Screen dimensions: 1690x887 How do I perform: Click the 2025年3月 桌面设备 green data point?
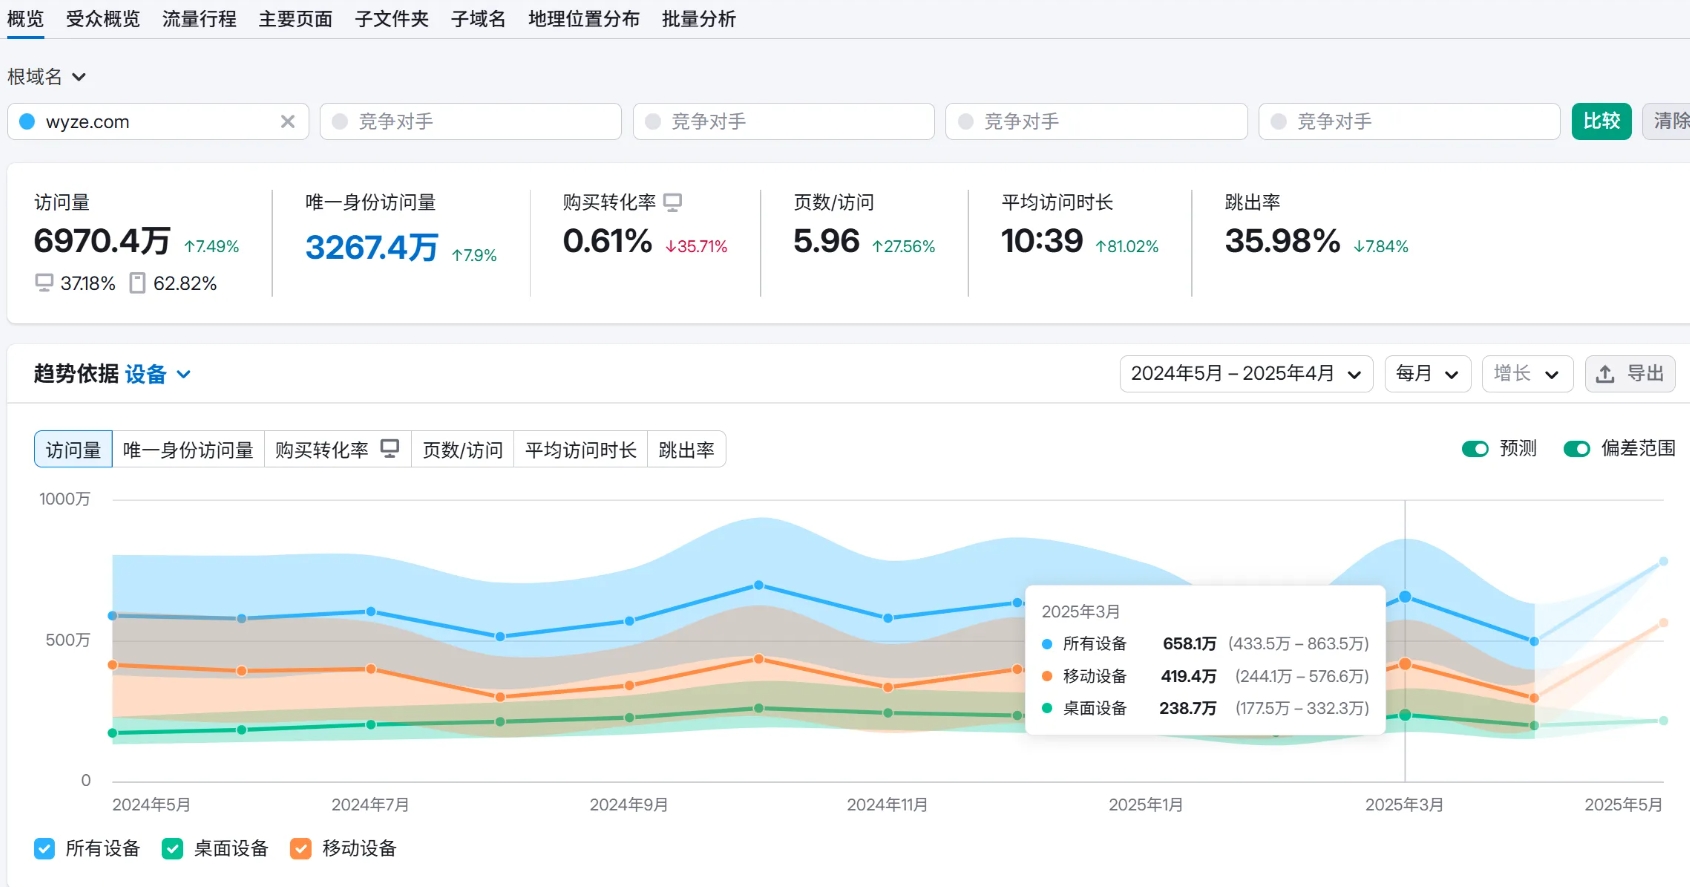pos(1405,715)
